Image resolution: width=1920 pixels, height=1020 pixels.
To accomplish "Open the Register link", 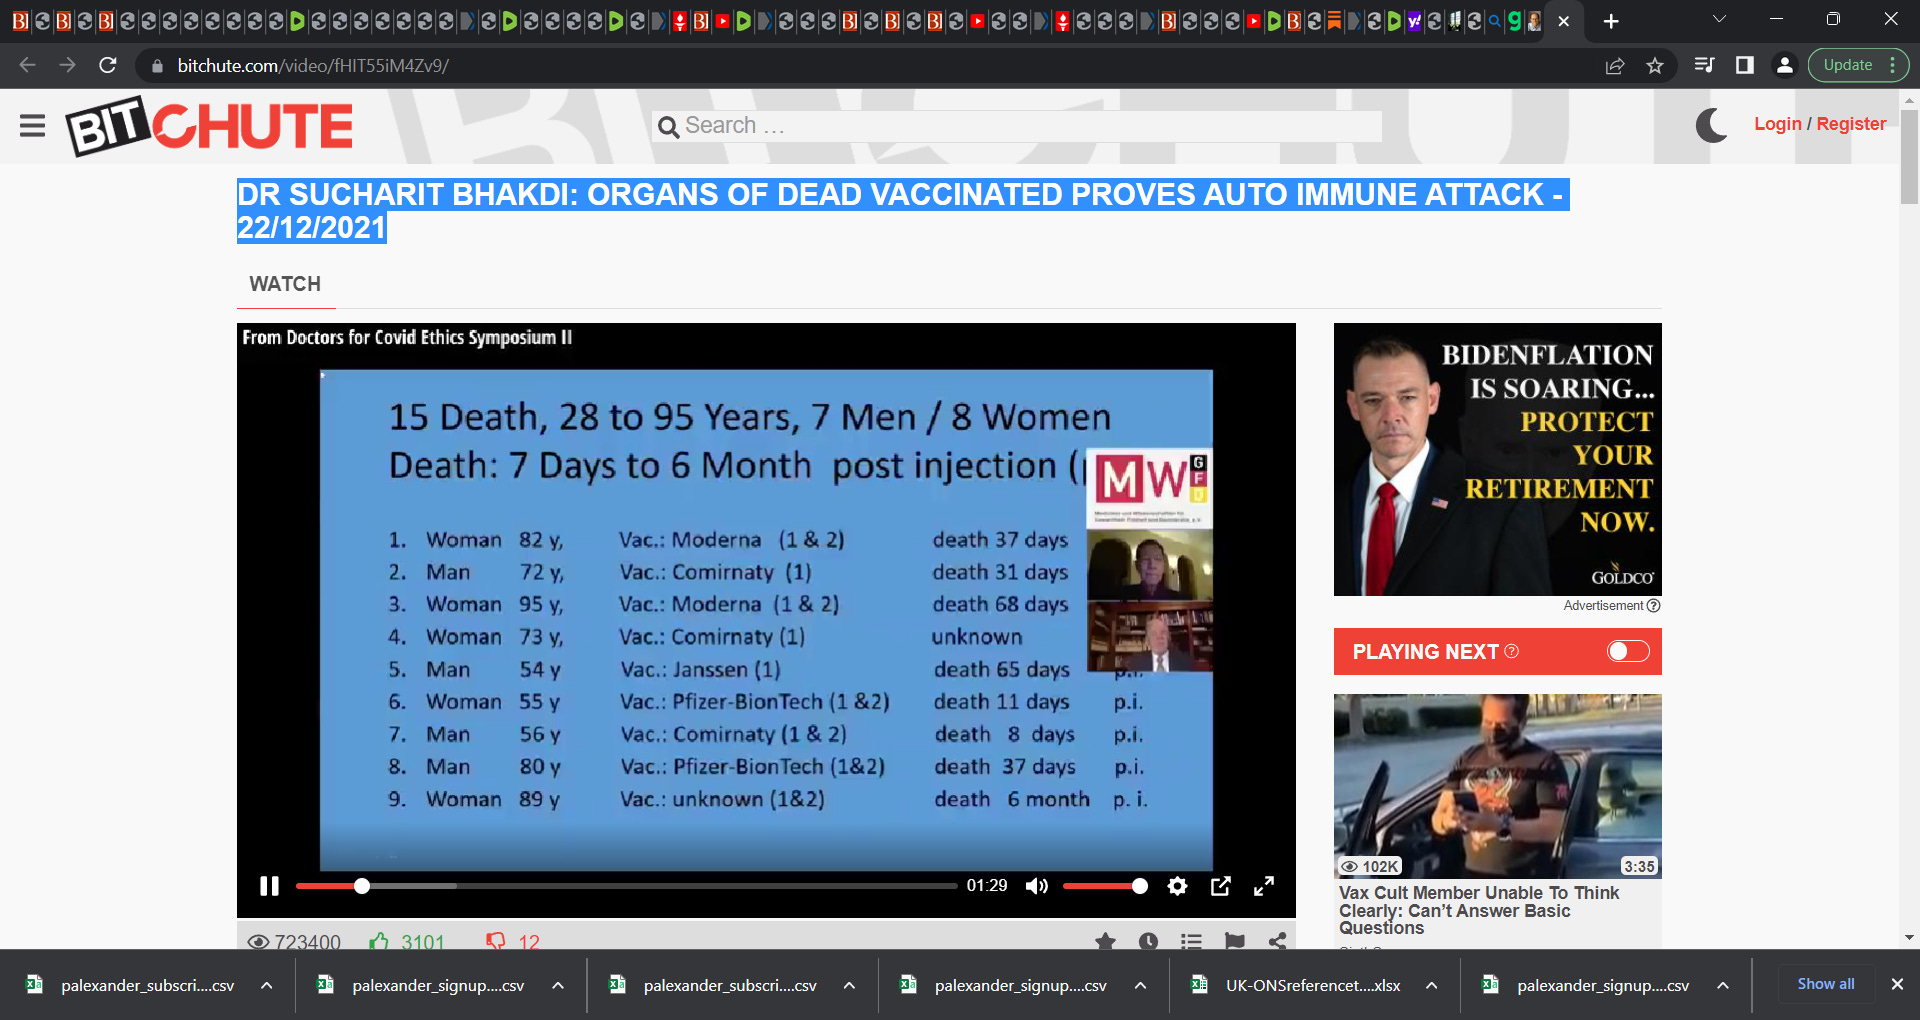I will click(1851, 124).
